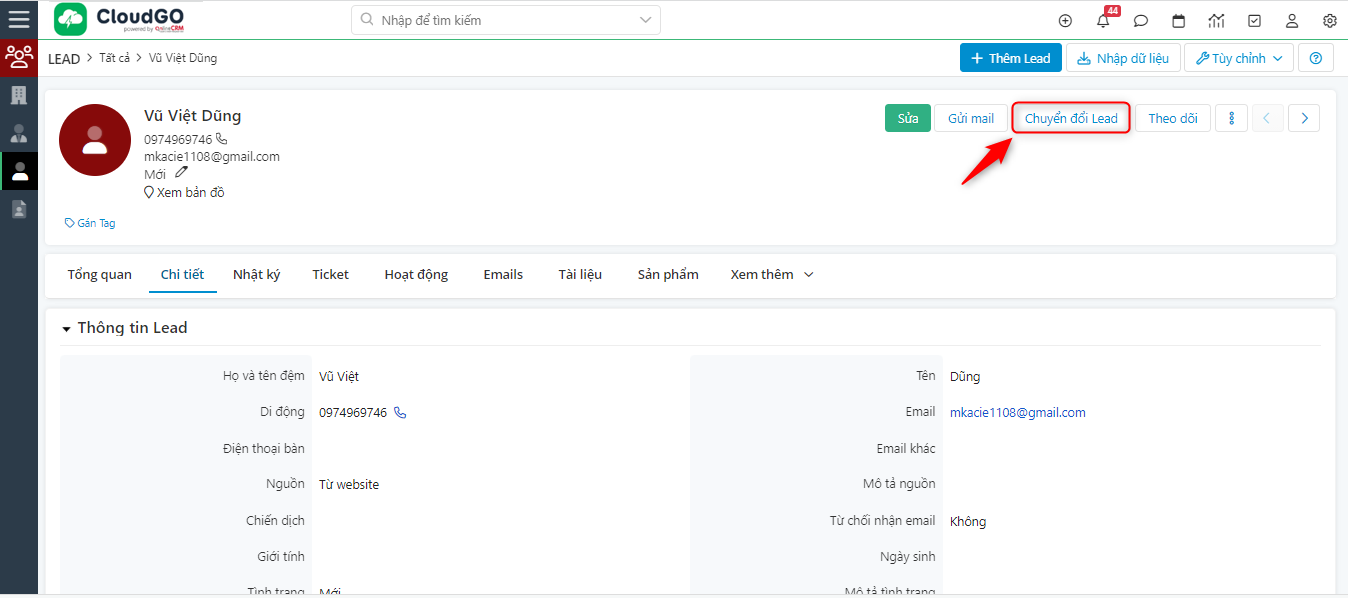
Task: Collapse the Thông tin Lead section
Action: [67, 329]
